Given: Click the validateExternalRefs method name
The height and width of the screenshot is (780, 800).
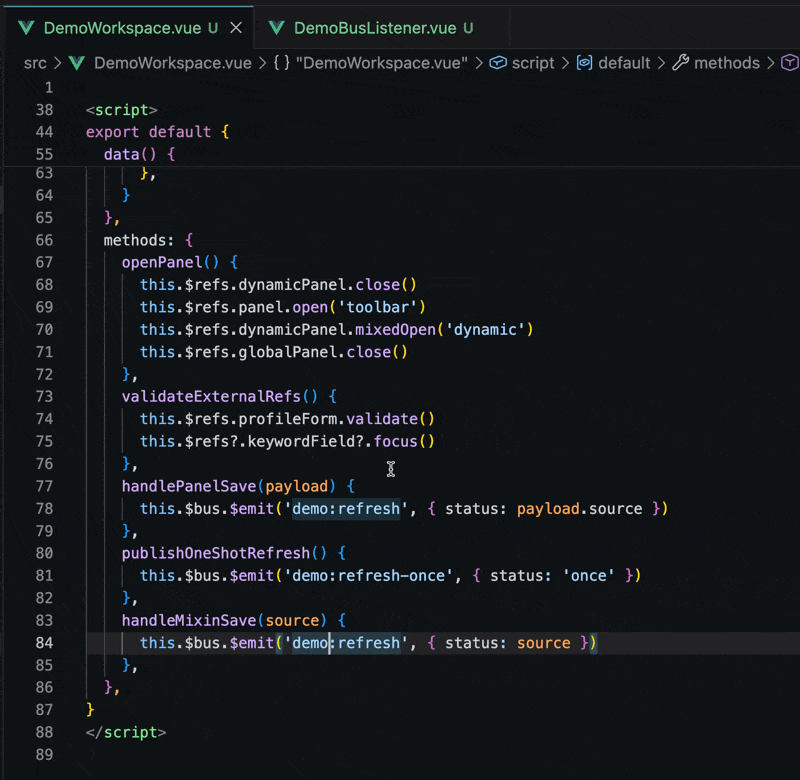Looking at the screenshot, I should (x=211, y=396).
